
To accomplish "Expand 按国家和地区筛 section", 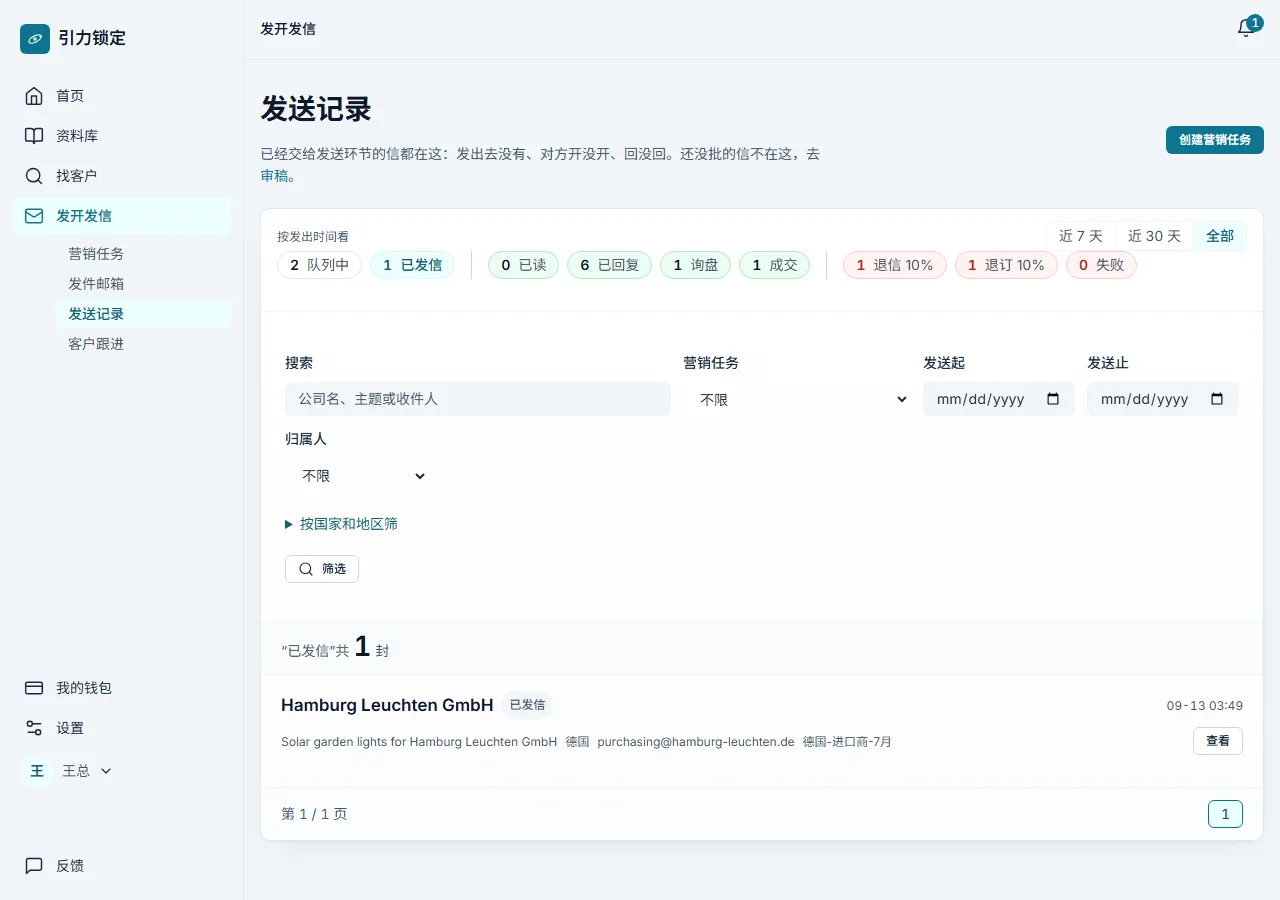I will [x=342, y=524].
